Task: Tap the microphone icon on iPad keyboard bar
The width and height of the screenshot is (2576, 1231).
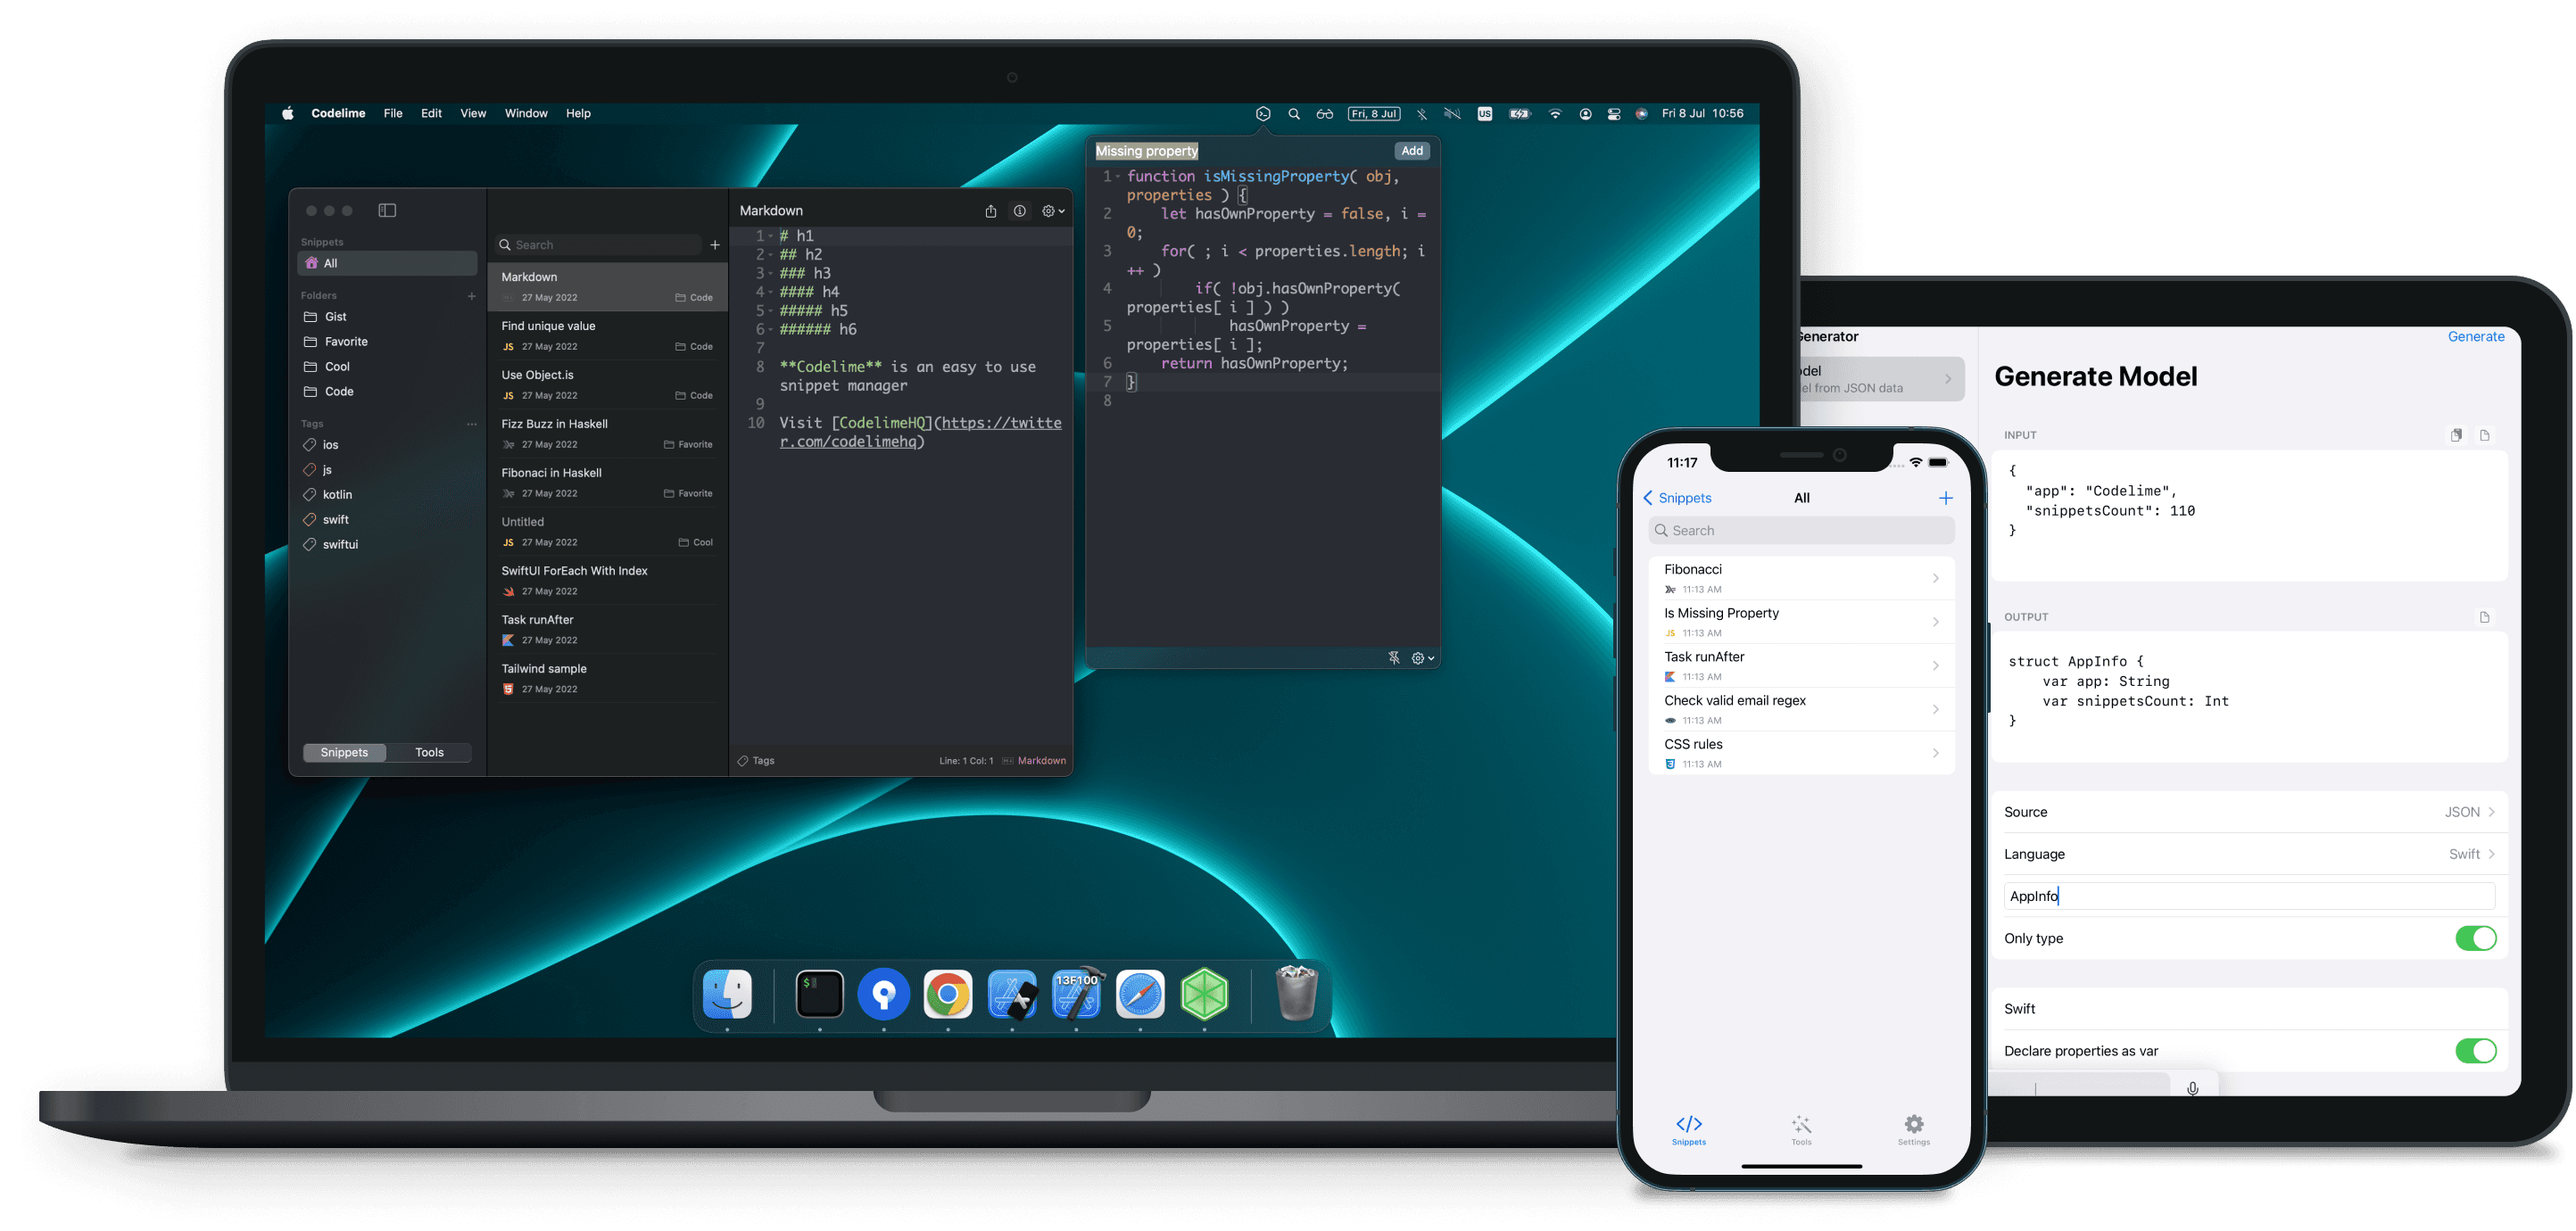Action: pos(2192,1088)
